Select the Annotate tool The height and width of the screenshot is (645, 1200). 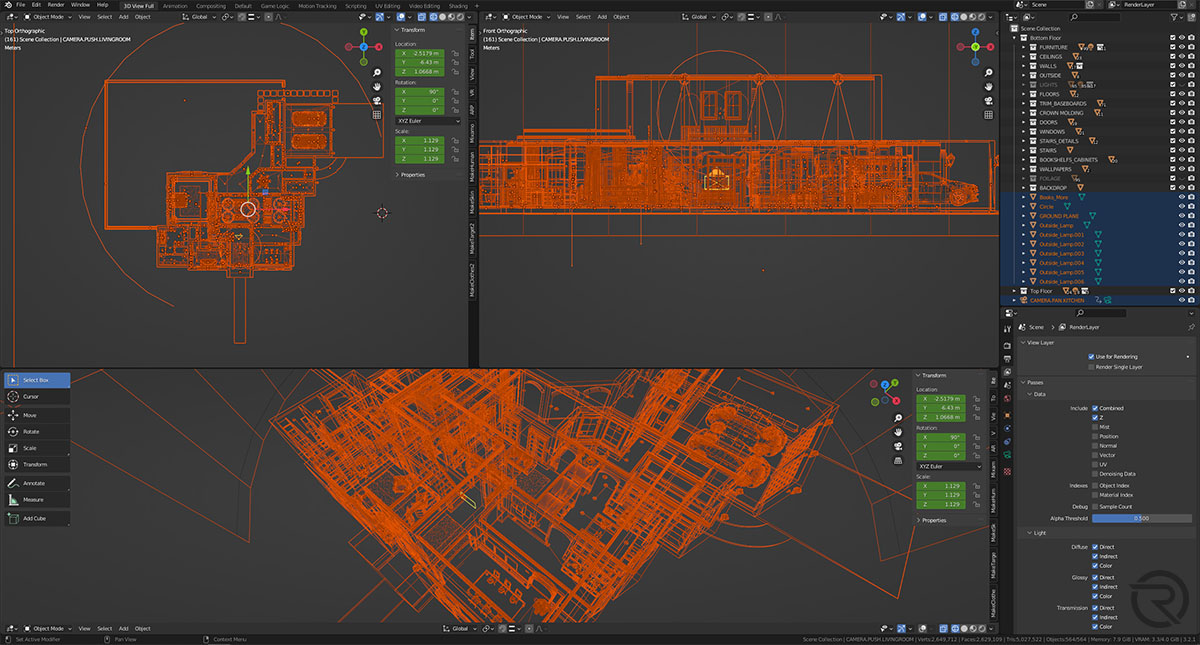(x=37, y=483)
